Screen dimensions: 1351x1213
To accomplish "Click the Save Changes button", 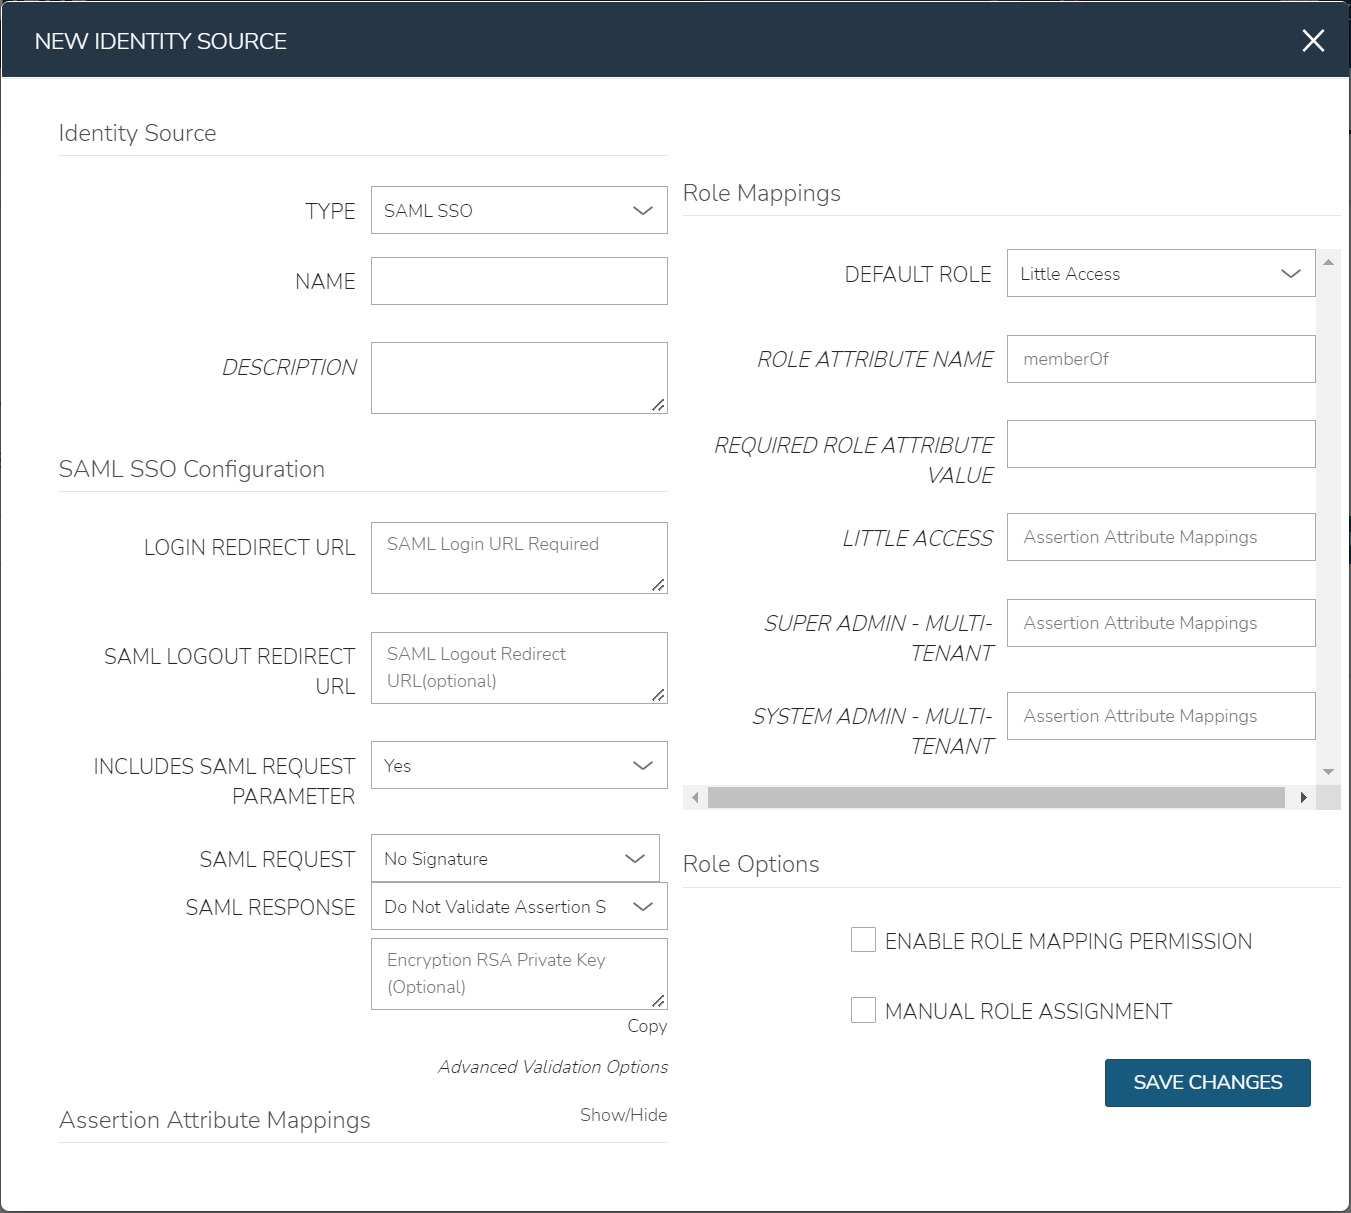I will [1207, 1083].
